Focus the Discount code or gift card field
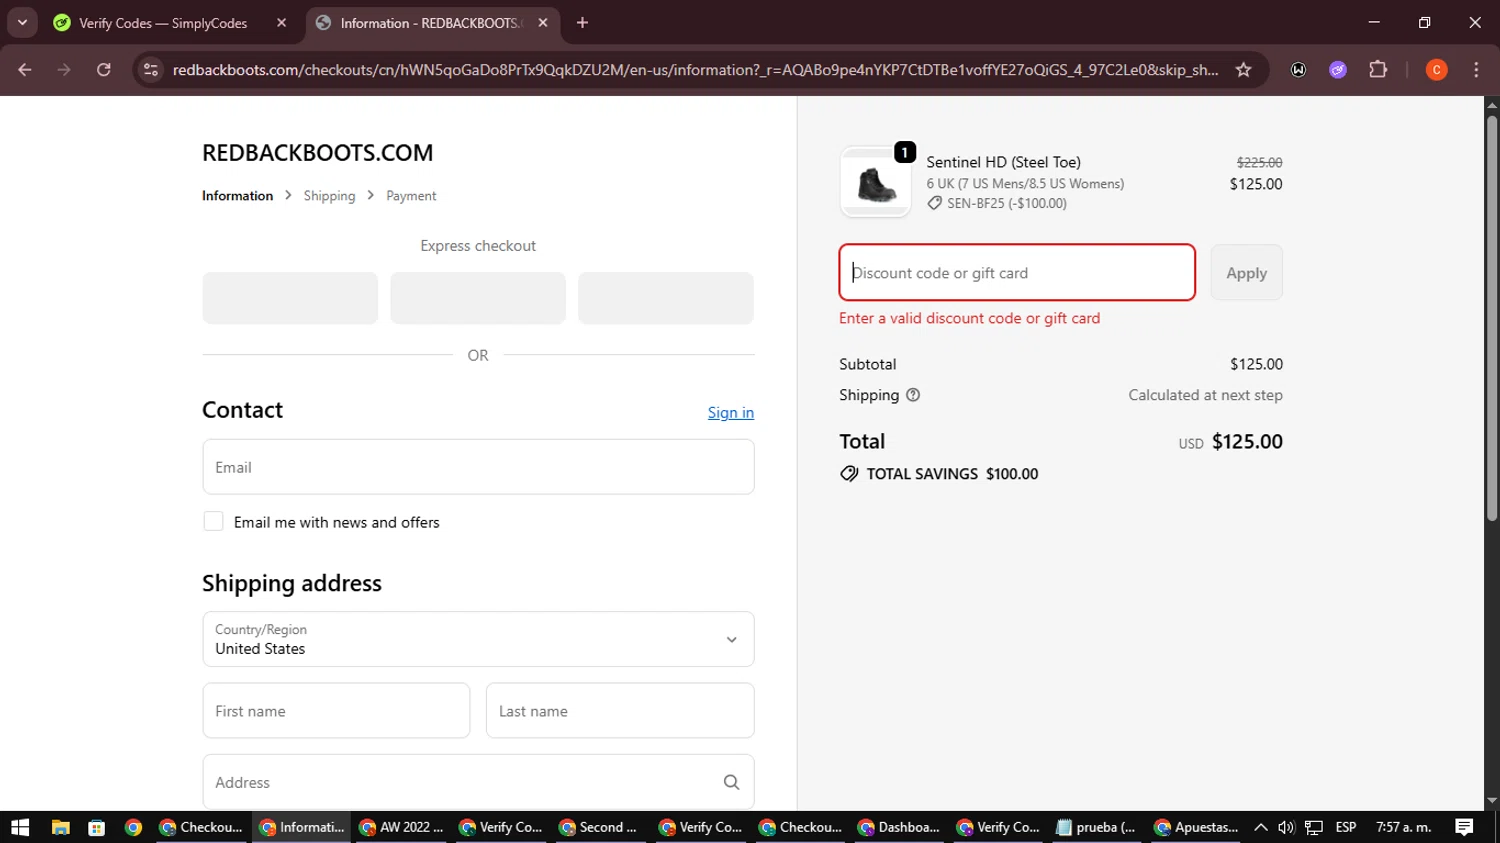Viewport: 1500px width, 843px height. coord(1017,272)
